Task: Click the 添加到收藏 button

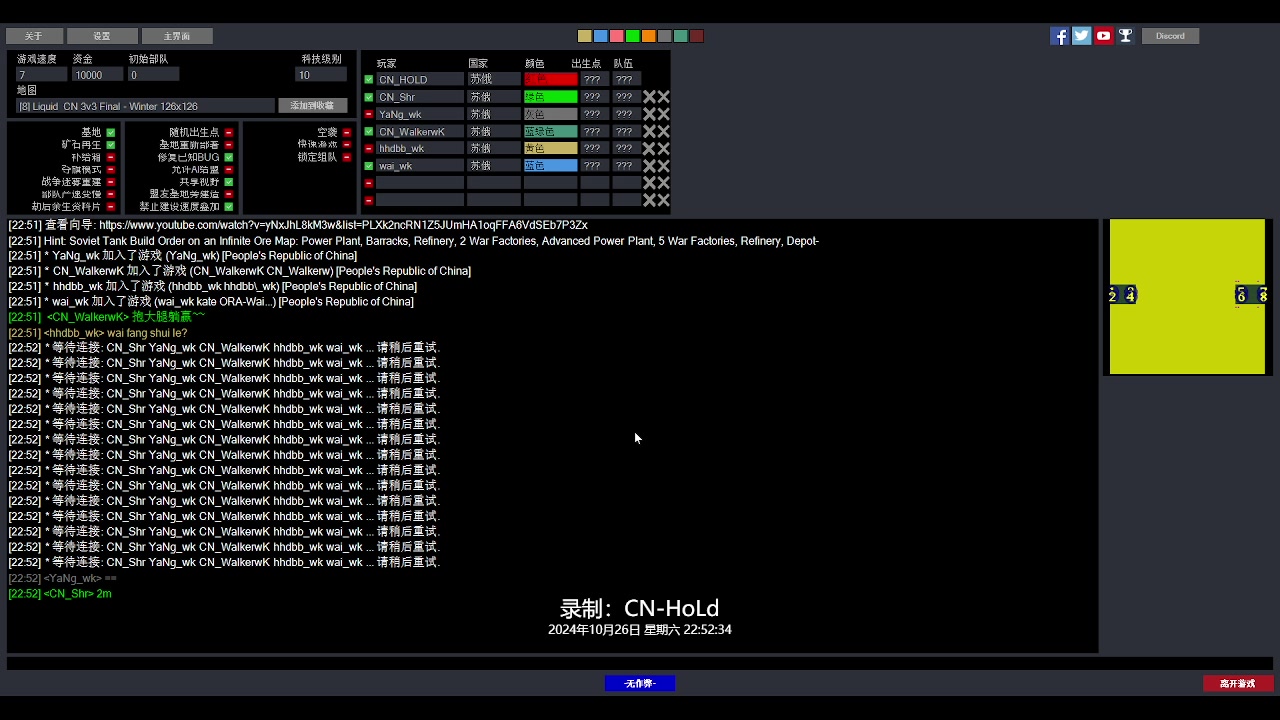Action: point(313,106)
